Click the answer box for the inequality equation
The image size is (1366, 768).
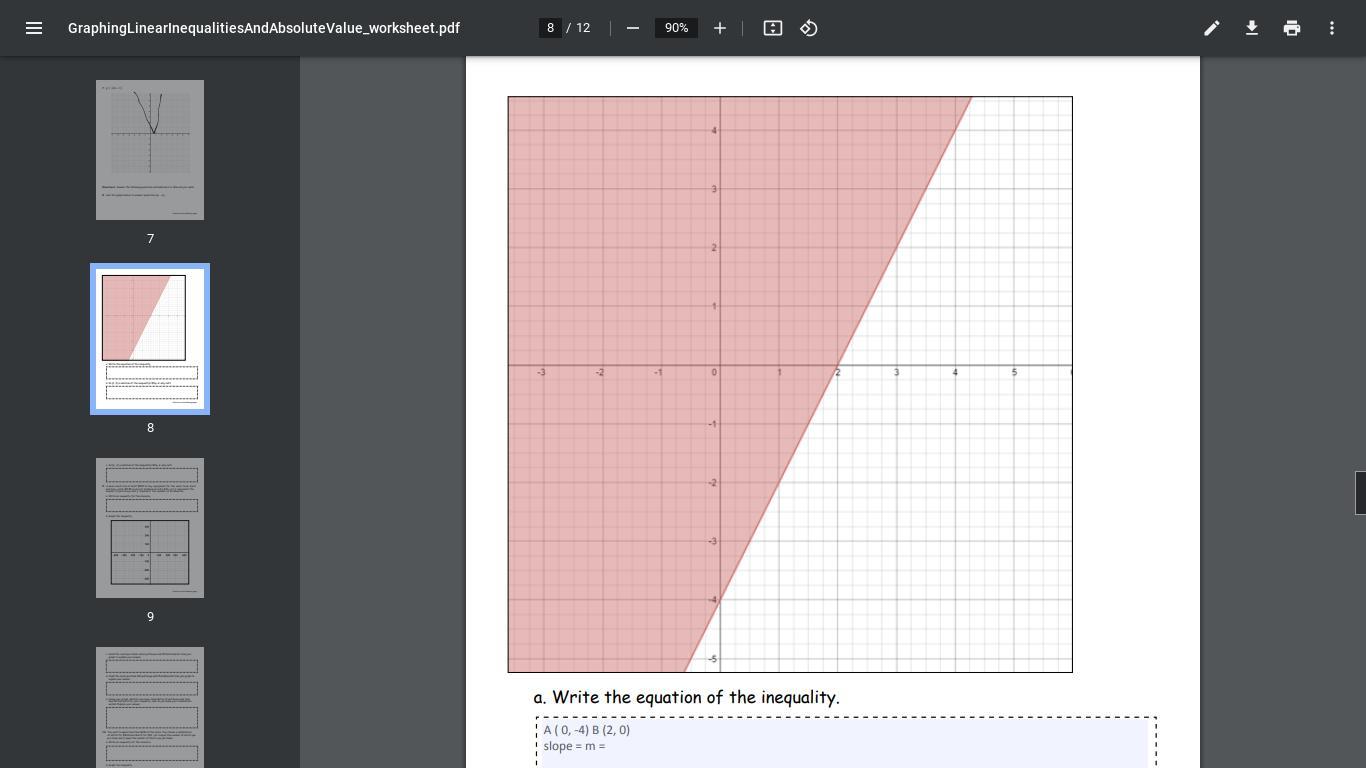(x=845, y=745)
